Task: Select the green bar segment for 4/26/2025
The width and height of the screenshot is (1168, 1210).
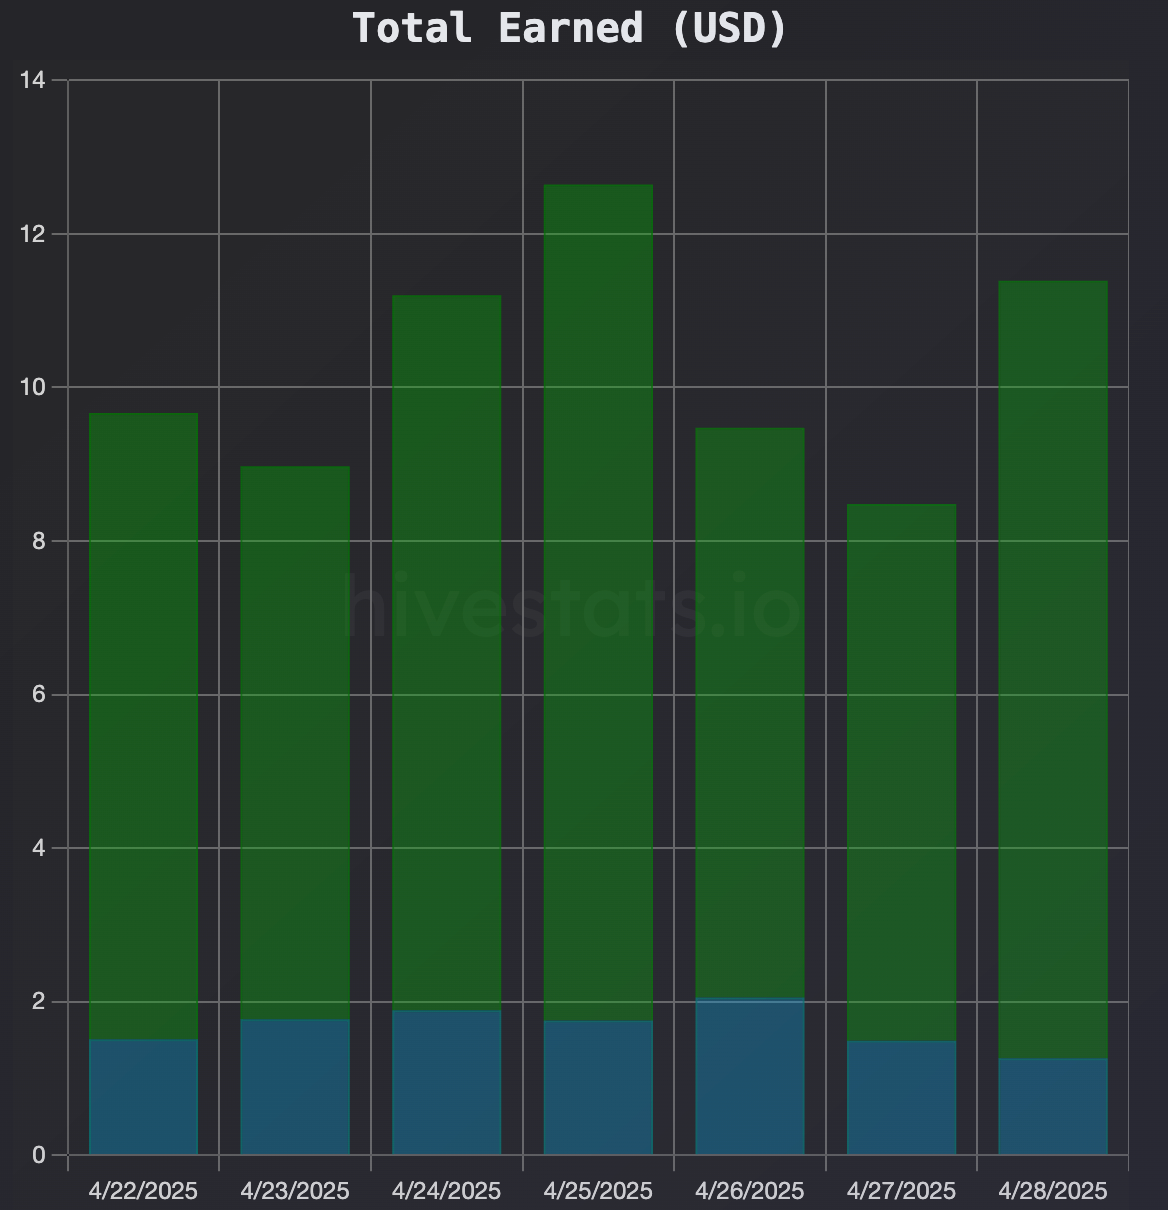Action: tap(750, 713)
